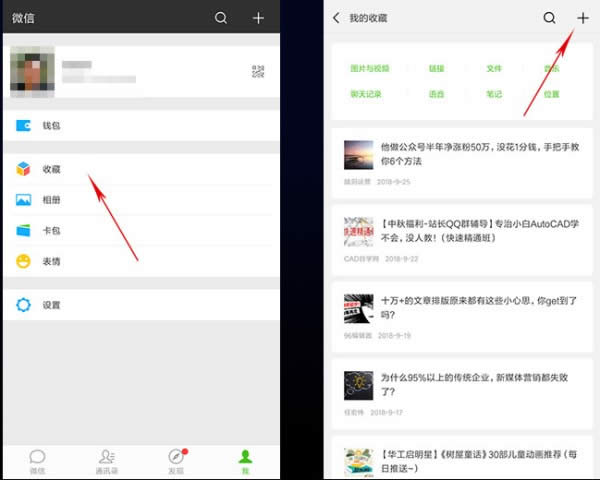Tap search icon in 微信 header
Screen dimensions: 600x480
point(221,18)
